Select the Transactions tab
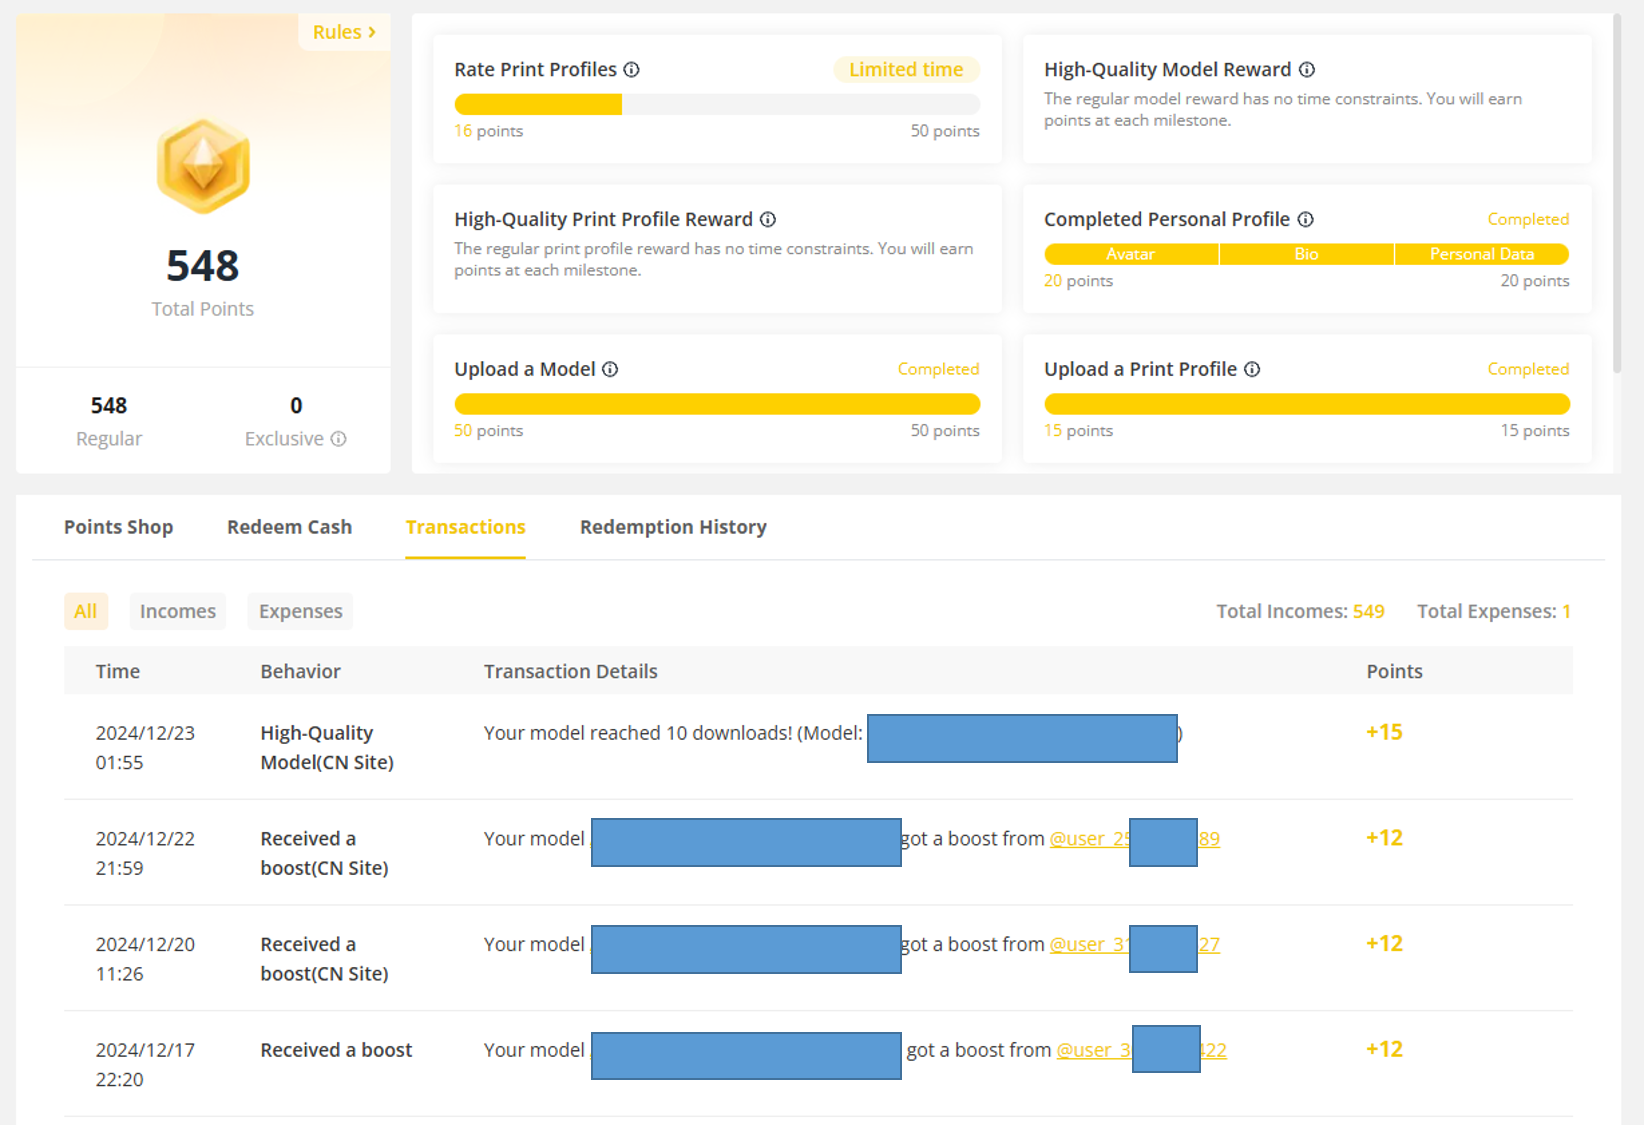1644x1125 pixels. (x=465, y=527)
